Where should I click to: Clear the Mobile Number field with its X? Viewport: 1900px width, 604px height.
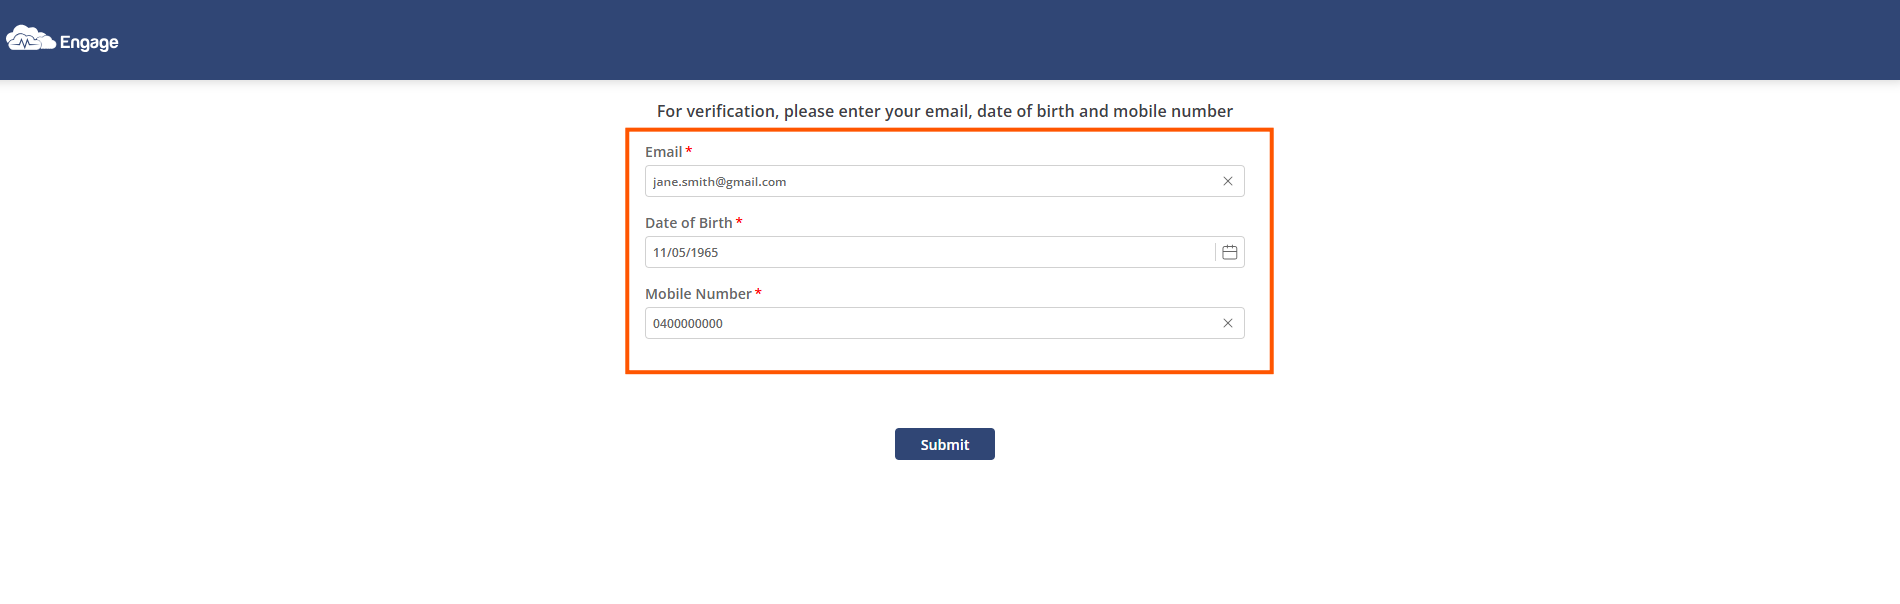click(1227, 323)
